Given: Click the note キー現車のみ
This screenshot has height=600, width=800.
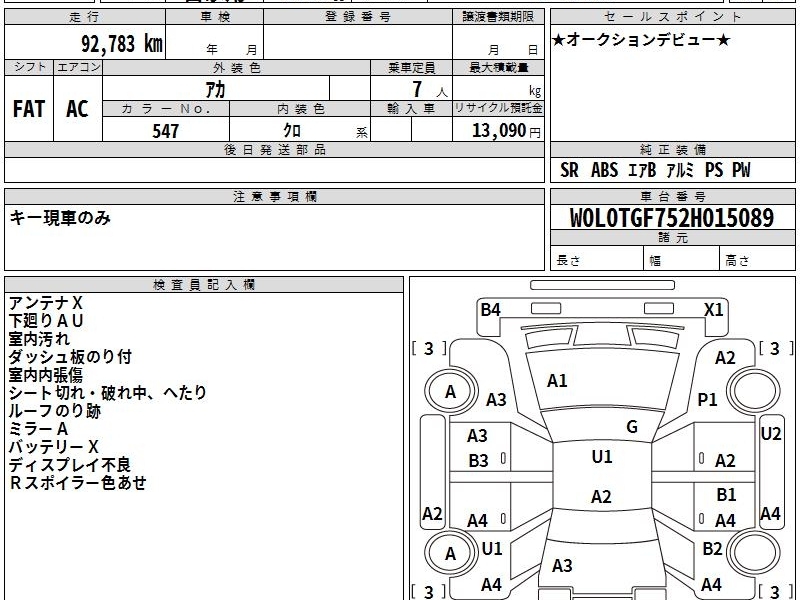Looking at the screenshot, I should 60,218.
